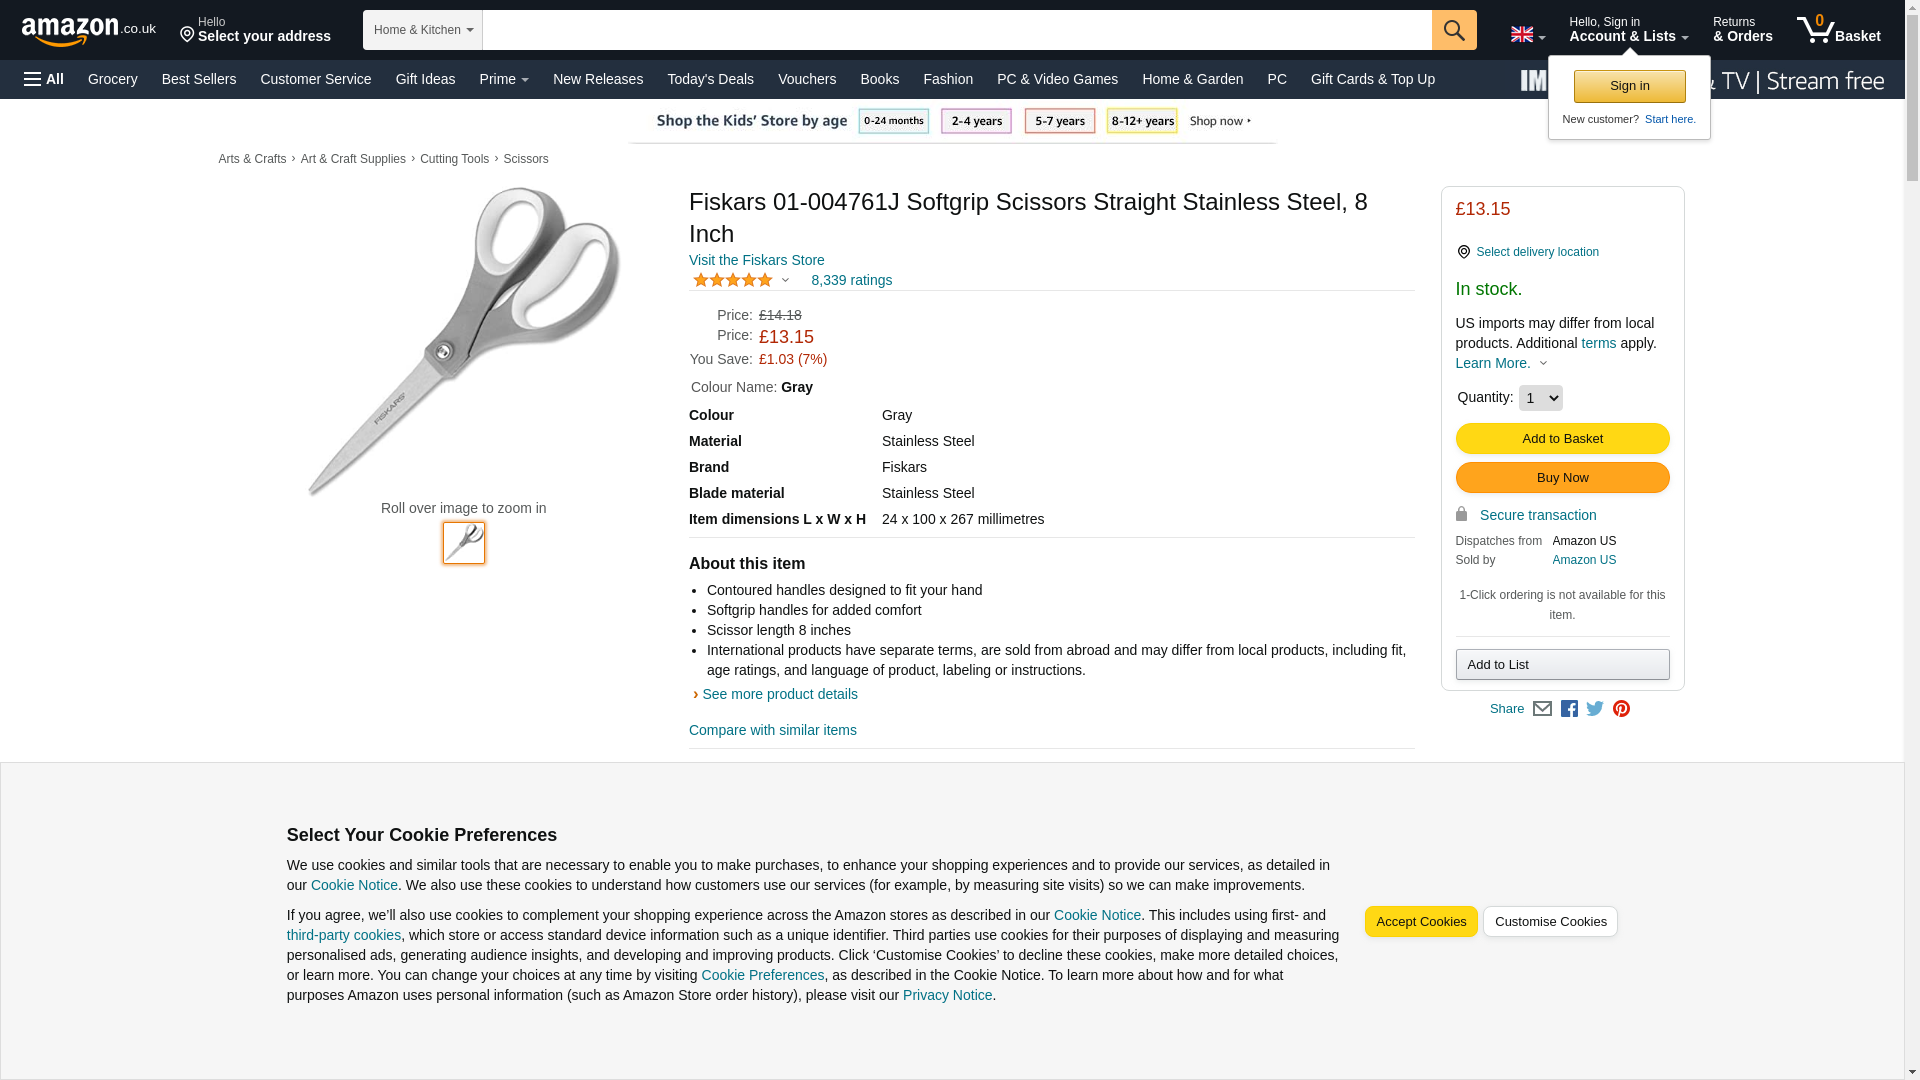The image size is (1920, 1080).
Task: Expand the star rating breakdown
Action: pos(741,281)
